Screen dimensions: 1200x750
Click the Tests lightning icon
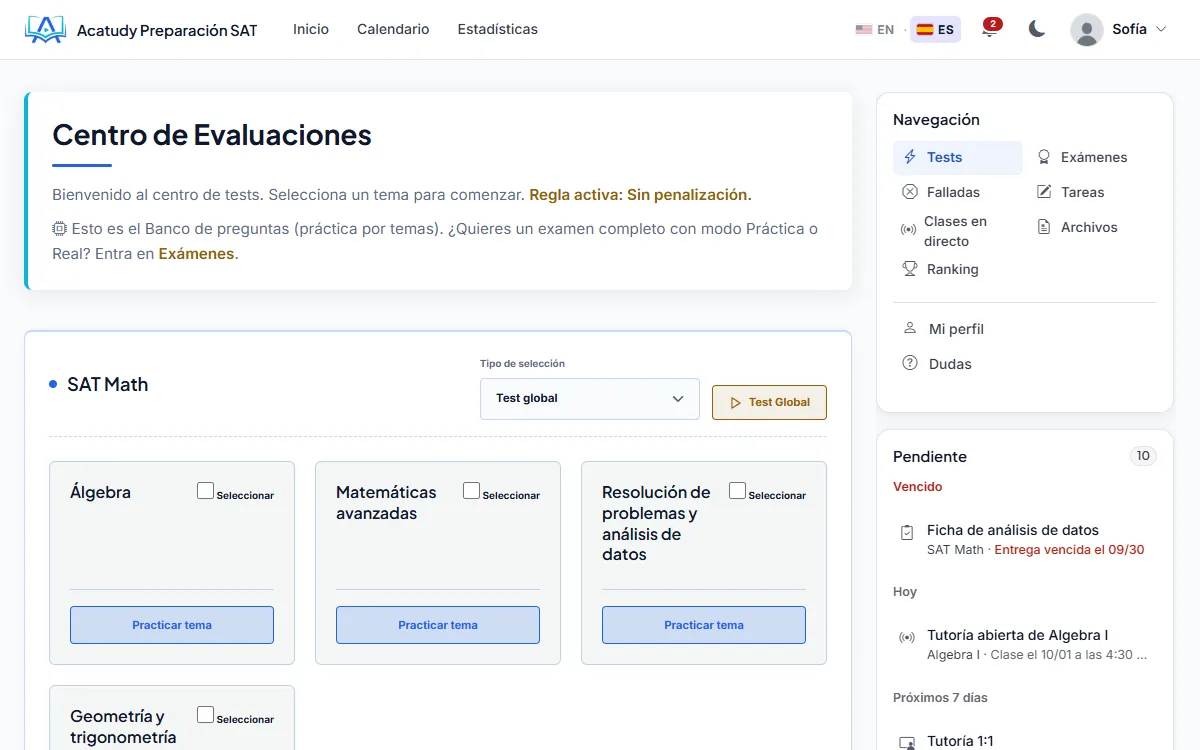click(x=910, y=157)
